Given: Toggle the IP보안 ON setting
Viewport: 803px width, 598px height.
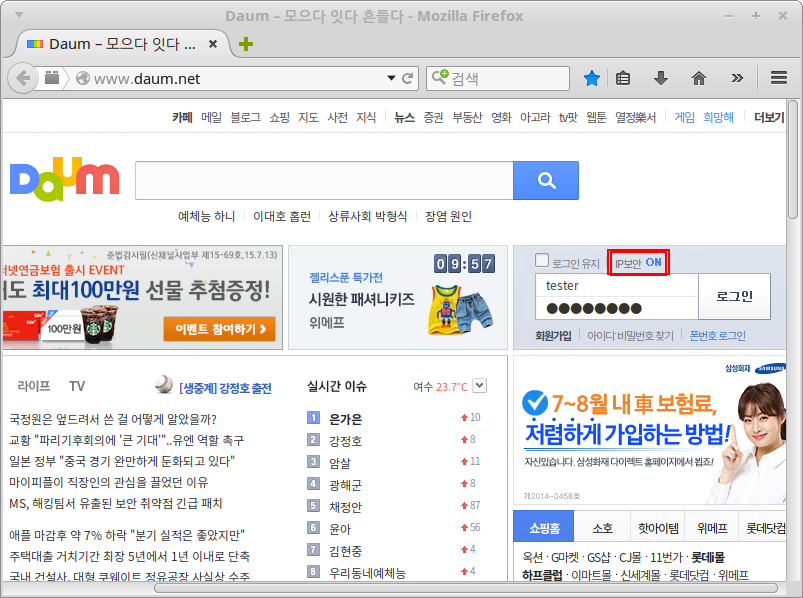Looking at the screenshot, I should (638, 263).
